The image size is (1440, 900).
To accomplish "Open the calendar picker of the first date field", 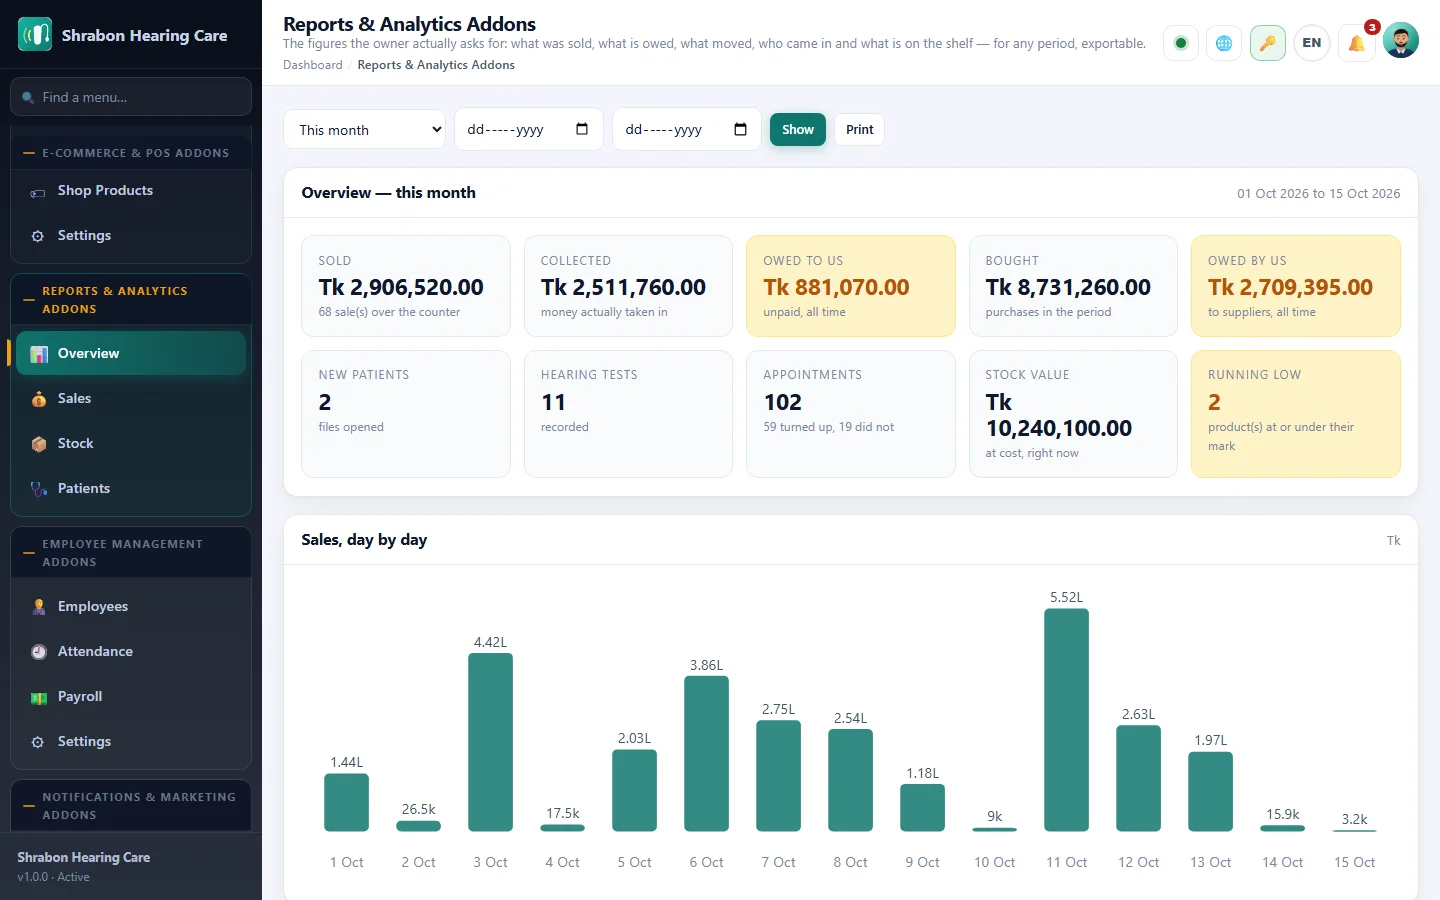I will pyautogui.click(x=582, y=129).
